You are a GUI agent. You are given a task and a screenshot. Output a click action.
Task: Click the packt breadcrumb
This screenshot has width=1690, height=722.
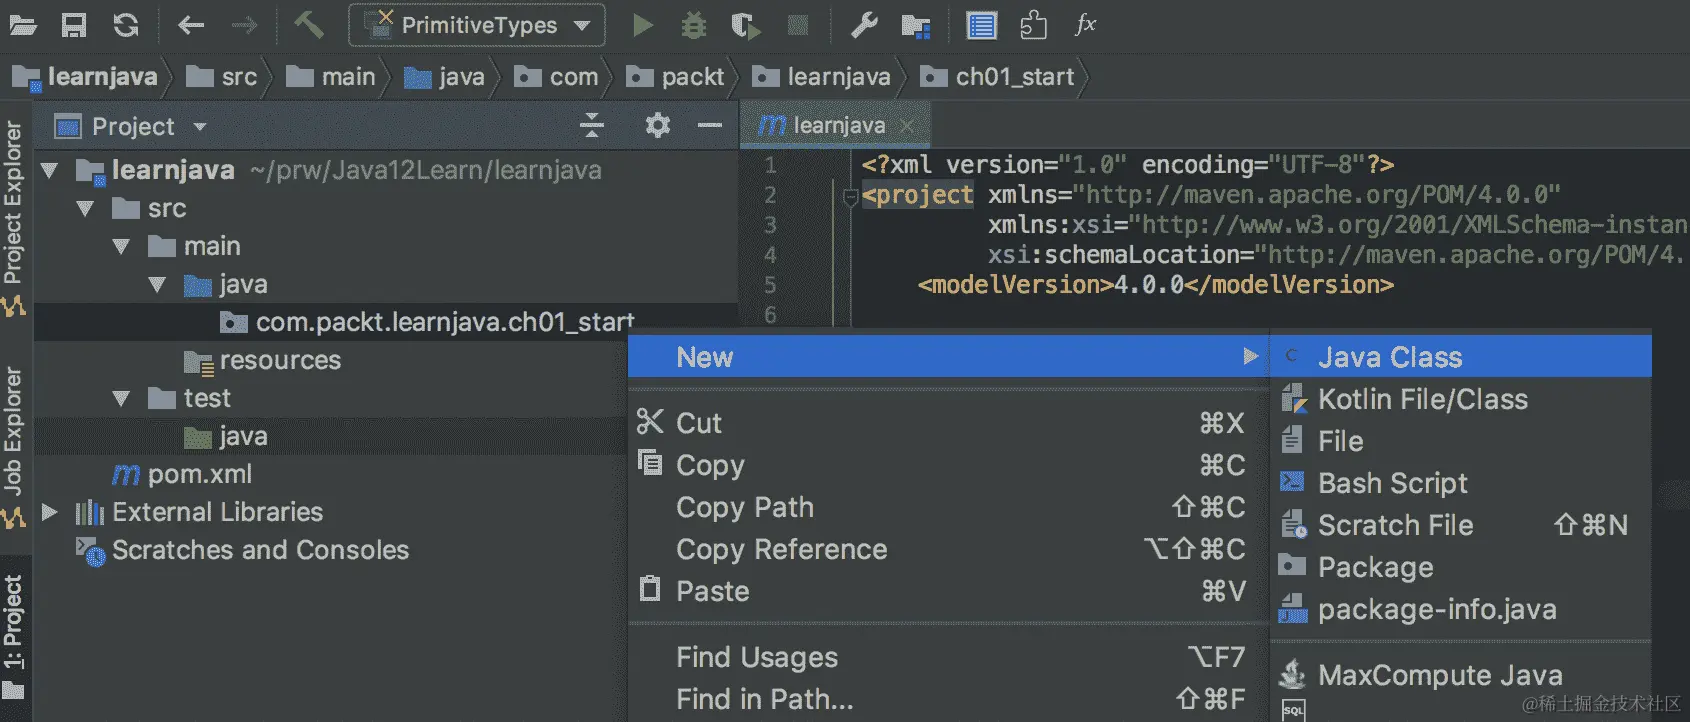(x=675, y=77)
